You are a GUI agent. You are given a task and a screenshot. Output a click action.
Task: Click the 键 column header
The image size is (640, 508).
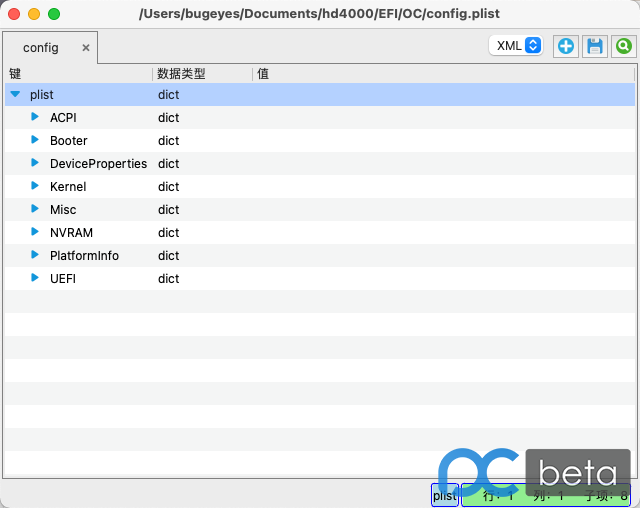(x=78, y=74)
